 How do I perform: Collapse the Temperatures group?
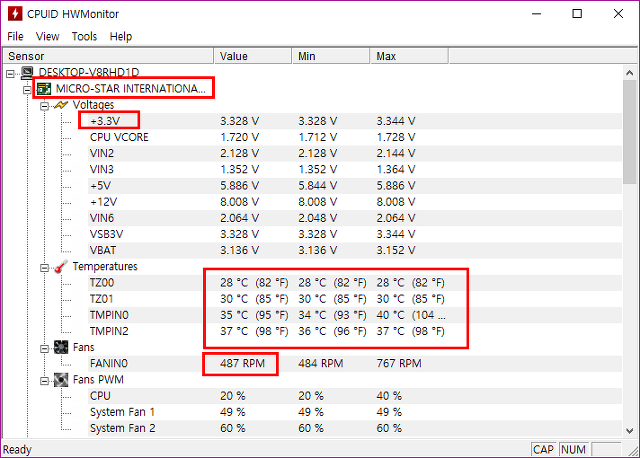pos(44,268)
